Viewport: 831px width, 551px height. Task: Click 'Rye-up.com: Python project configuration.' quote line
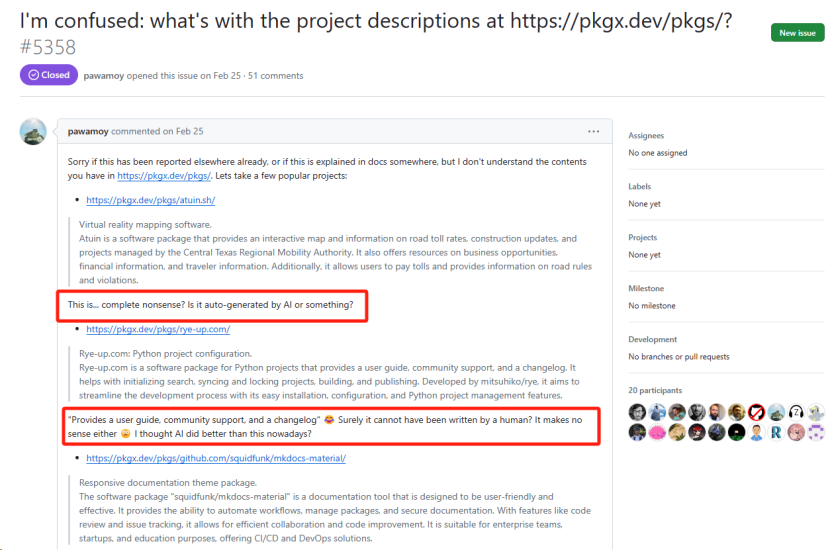(x=165, y=354)
